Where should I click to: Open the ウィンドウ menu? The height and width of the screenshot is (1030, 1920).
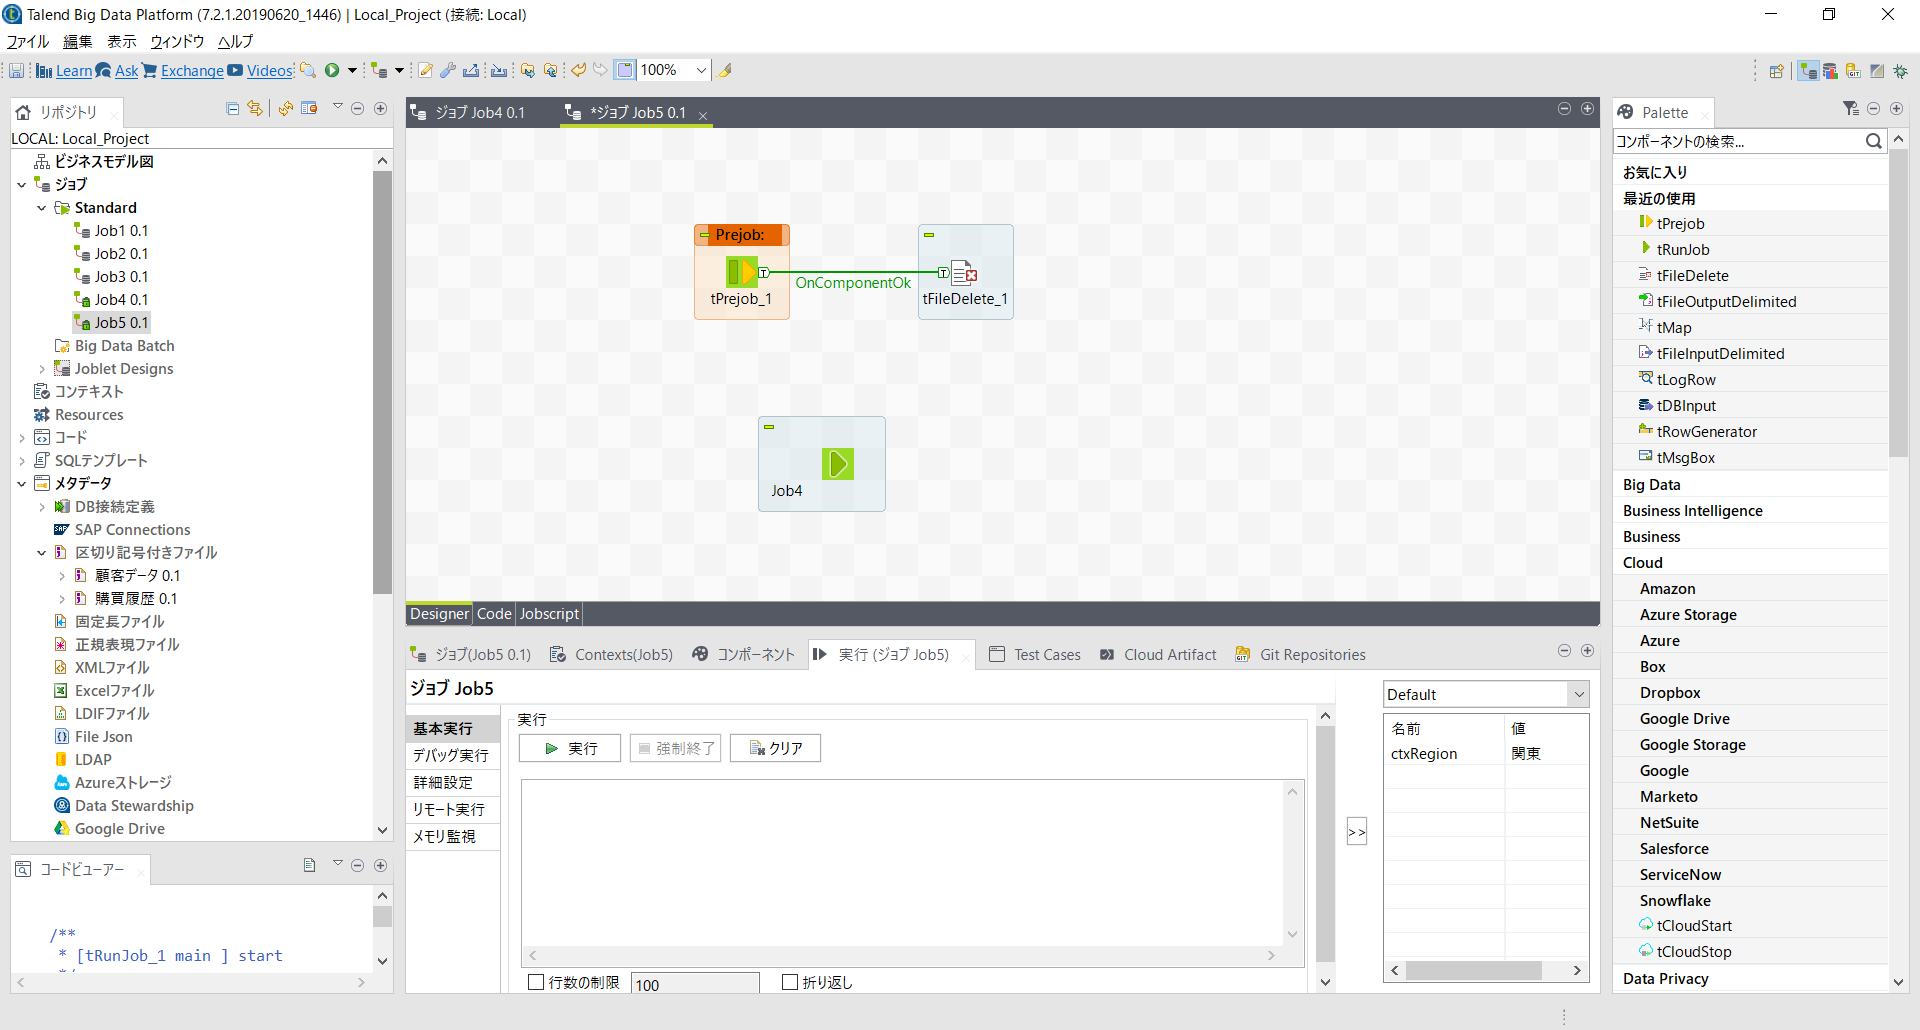pyautogui.click(x=177, y=41)
